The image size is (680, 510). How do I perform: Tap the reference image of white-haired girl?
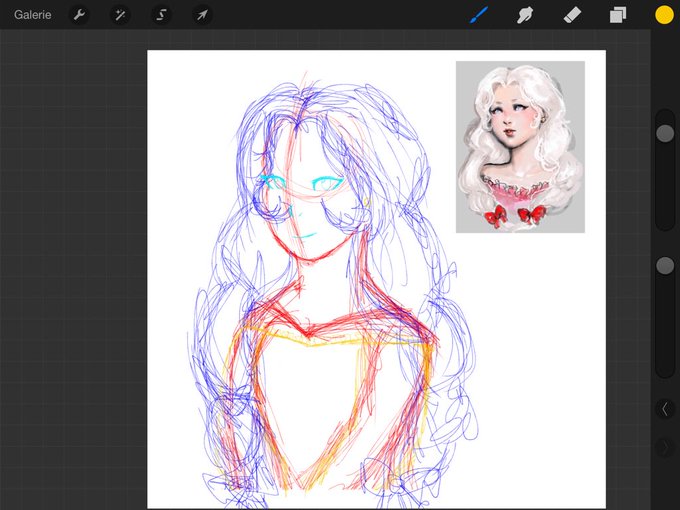pos(520,147)
